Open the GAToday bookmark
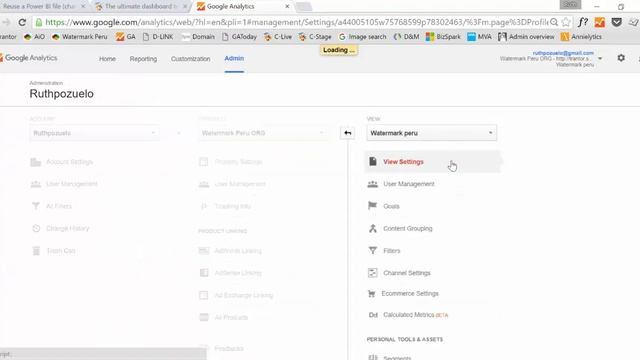Viewport: 640px width, 360px height. click(239, 37)
